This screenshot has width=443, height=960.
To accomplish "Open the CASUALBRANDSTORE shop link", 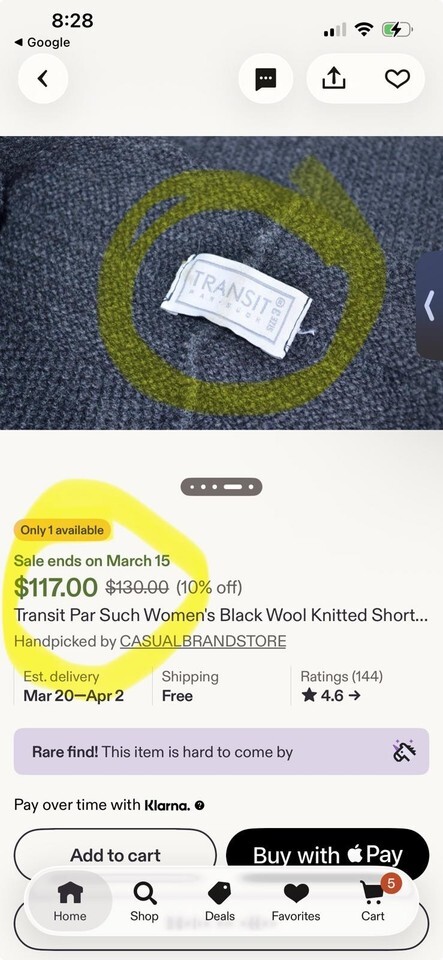I will pos(203,641).
